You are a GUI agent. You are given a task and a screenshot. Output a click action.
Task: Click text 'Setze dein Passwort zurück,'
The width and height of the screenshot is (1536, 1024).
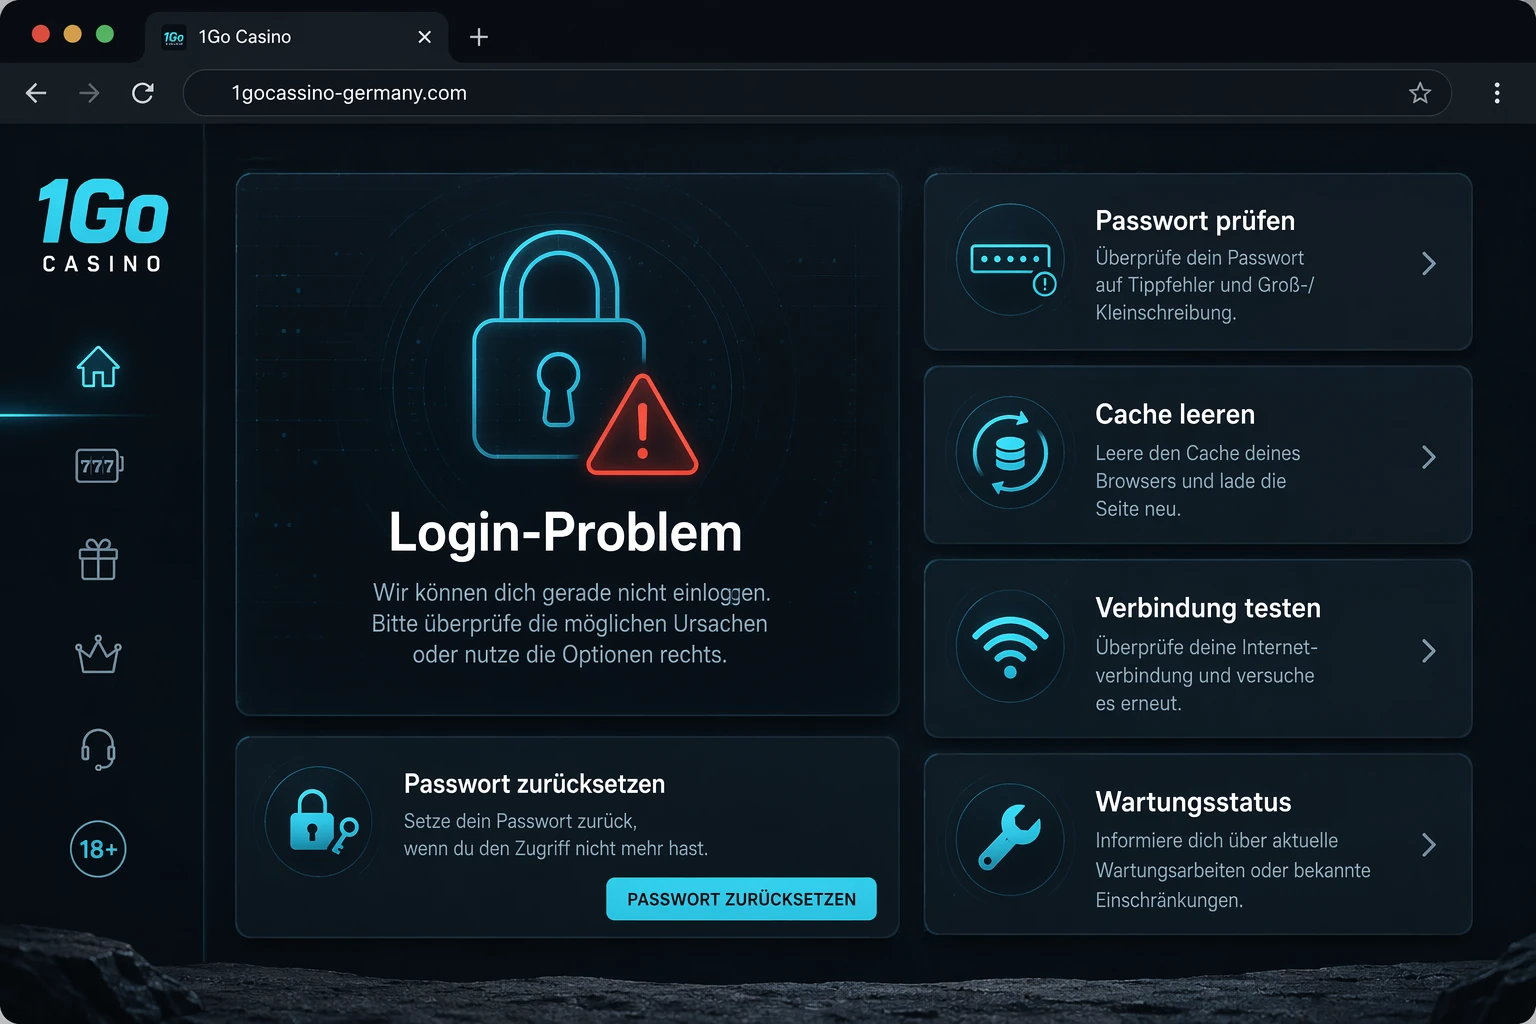coord(520,821)
